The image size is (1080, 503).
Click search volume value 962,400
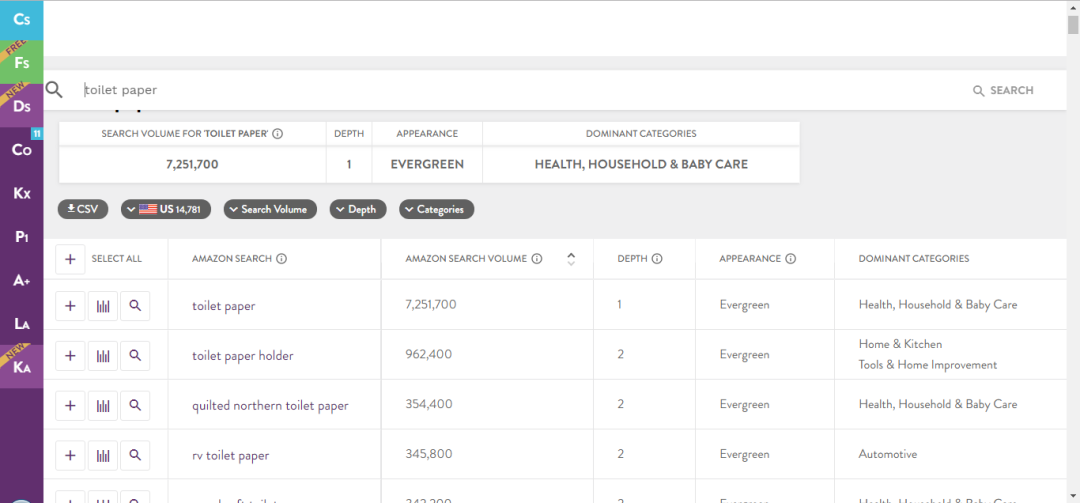point(429,354)
